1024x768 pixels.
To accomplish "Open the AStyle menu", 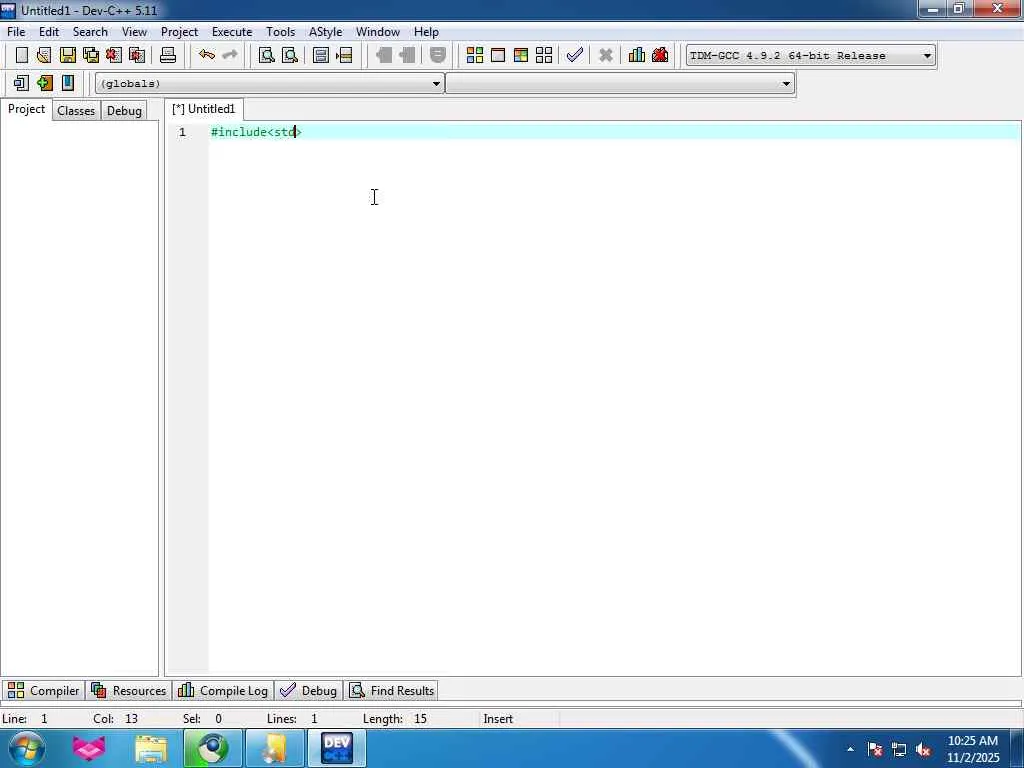I will coord(326,32).
